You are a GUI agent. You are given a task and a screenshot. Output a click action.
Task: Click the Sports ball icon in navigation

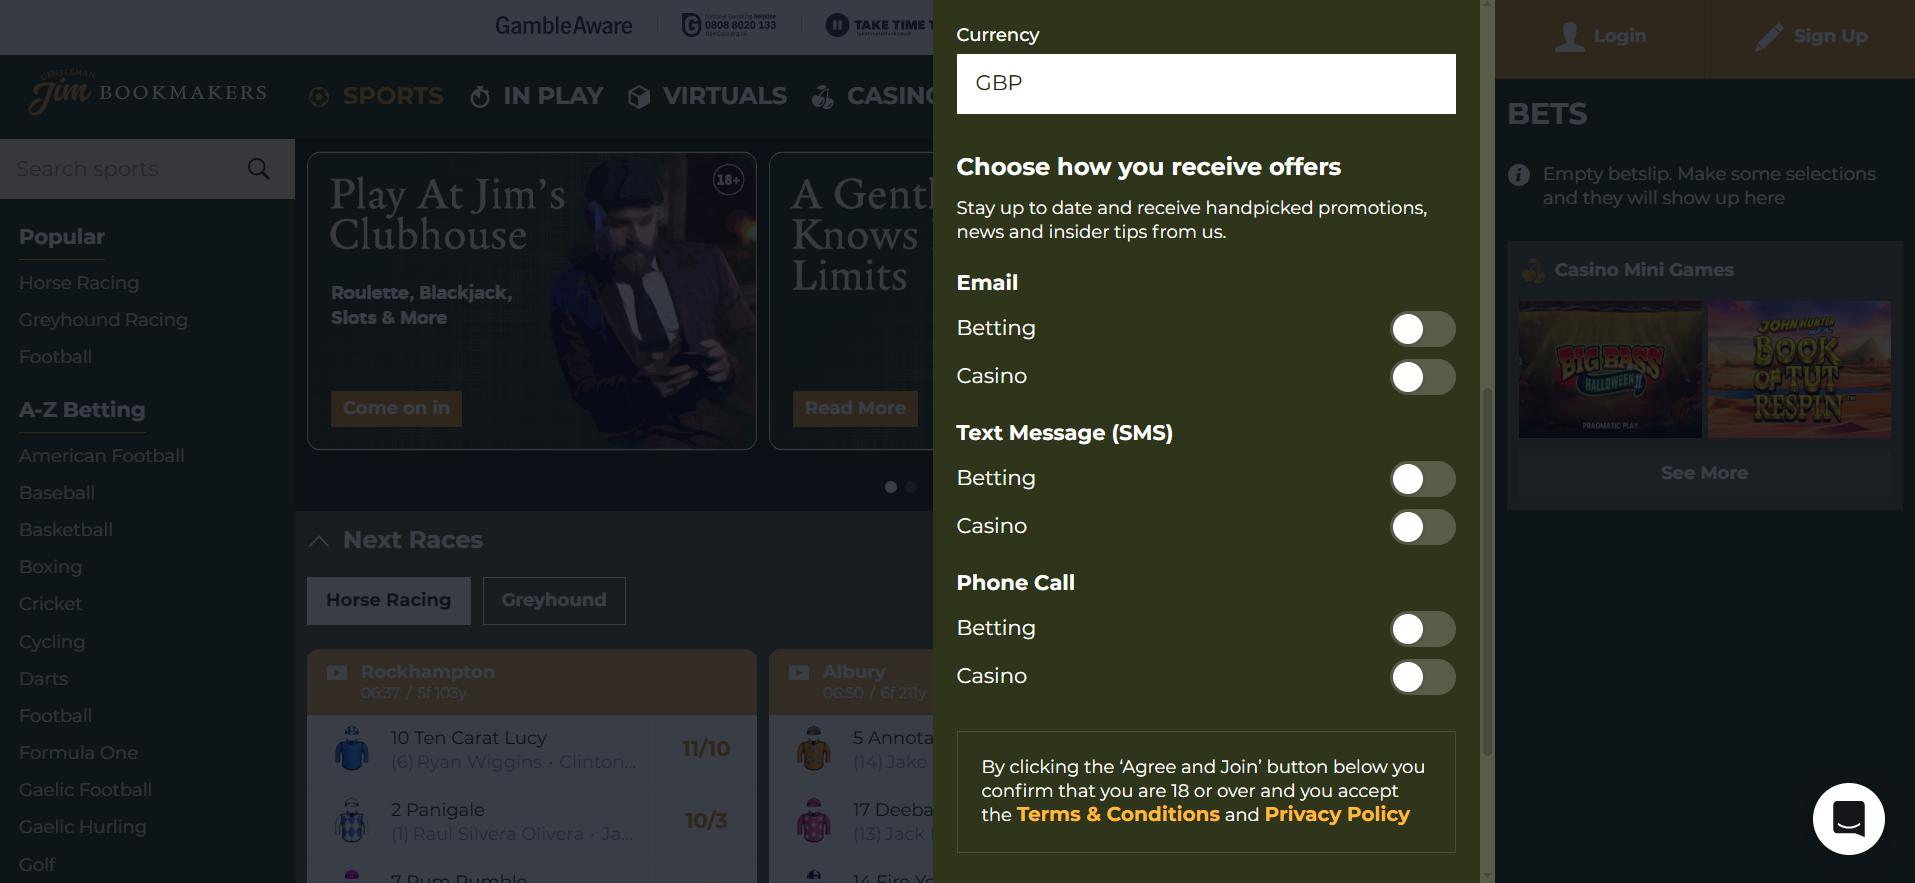pyautogui.click(x=319, y=97)
